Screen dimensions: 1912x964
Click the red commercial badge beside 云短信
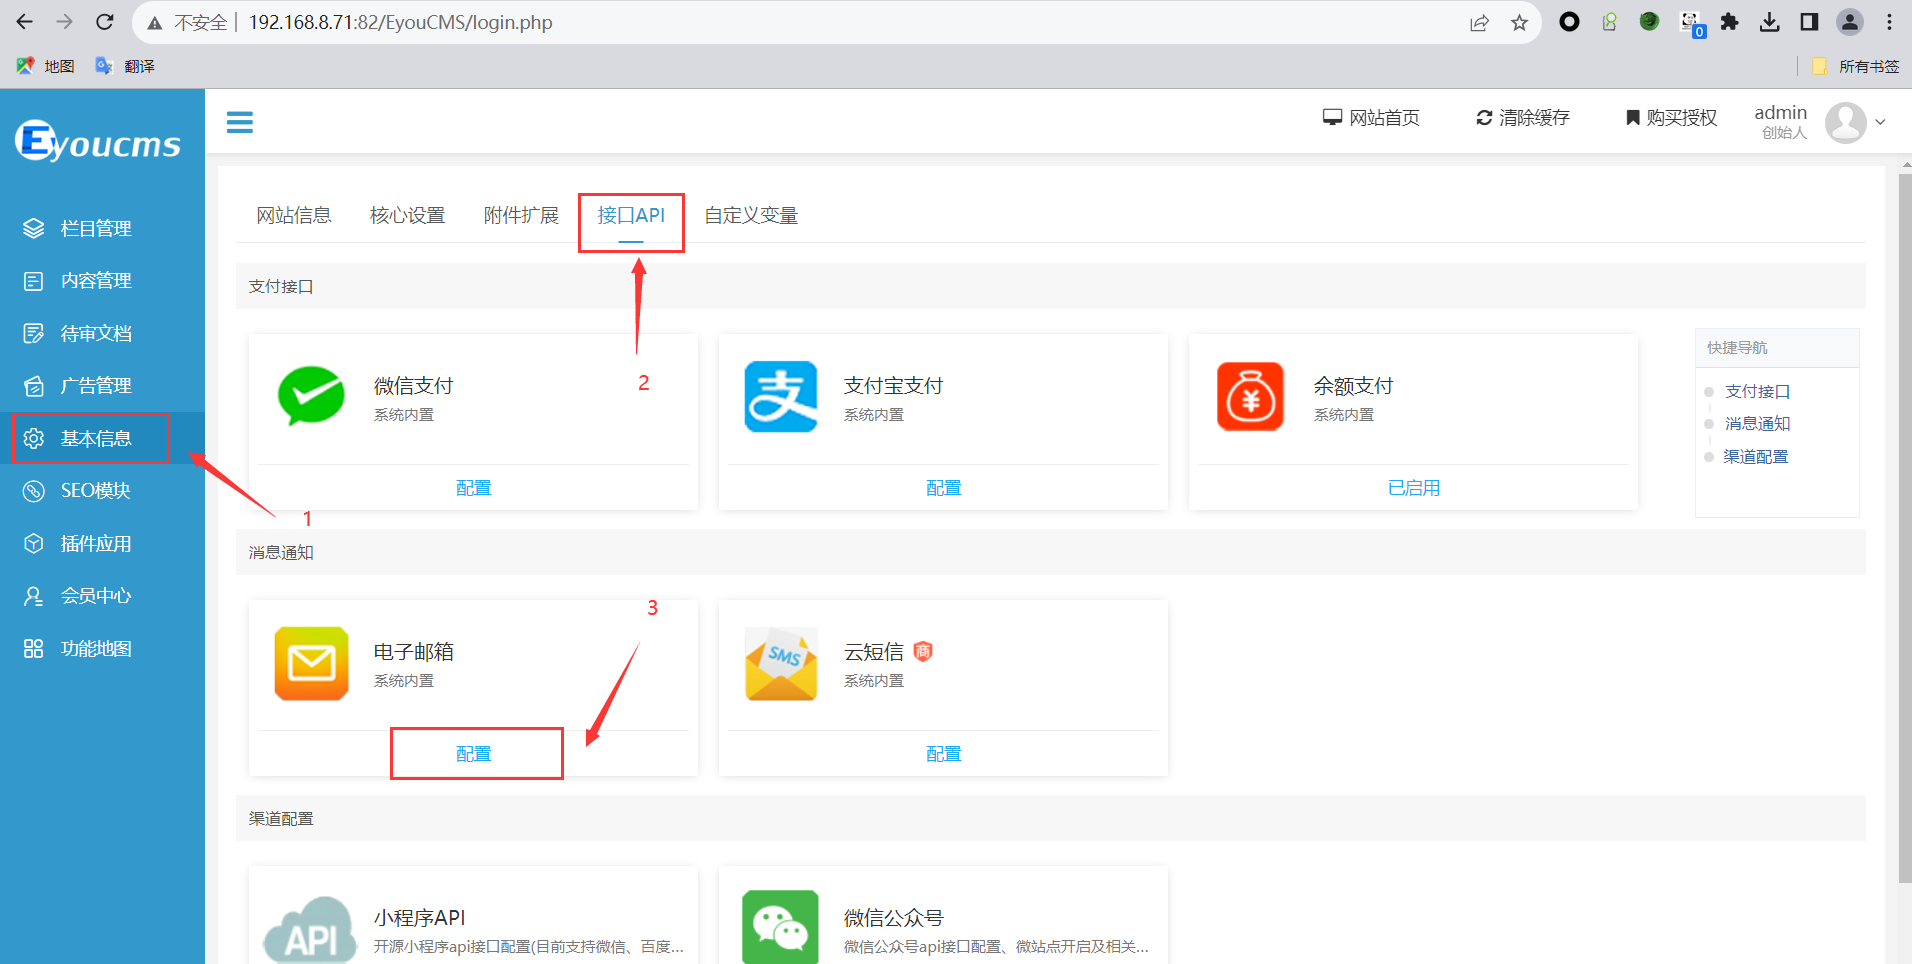click(x=923, y=651)
